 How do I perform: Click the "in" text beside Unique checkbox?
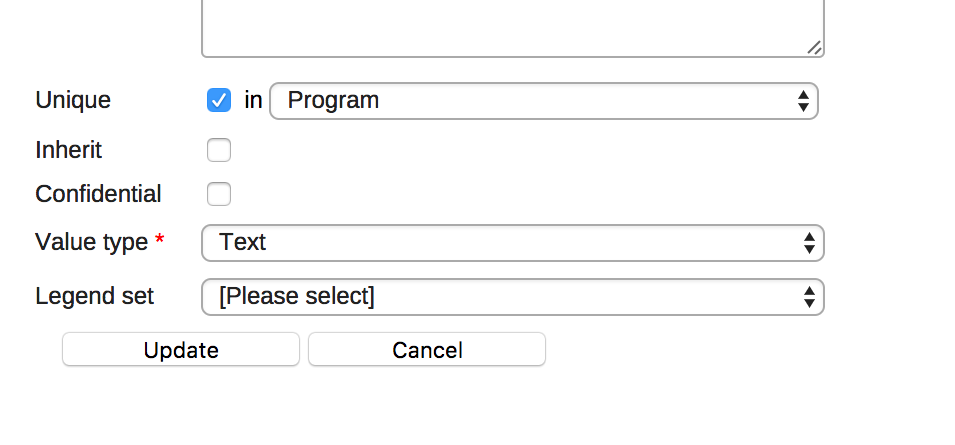253,100
